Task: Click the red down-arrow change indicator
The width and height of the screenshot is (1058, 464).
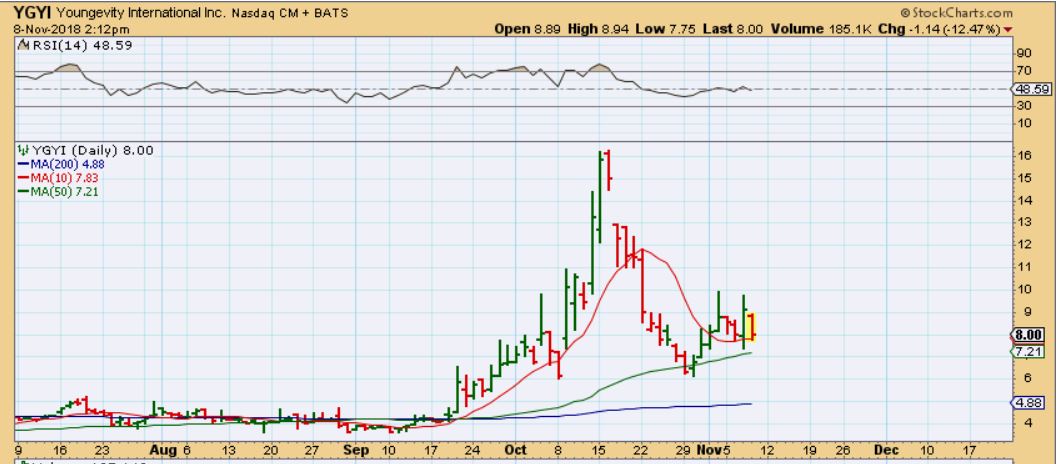Action: [1008, 30]
